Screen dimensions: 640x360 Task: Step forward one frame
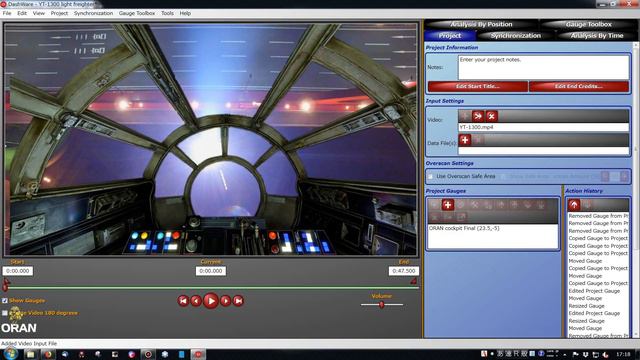(225, 301)
